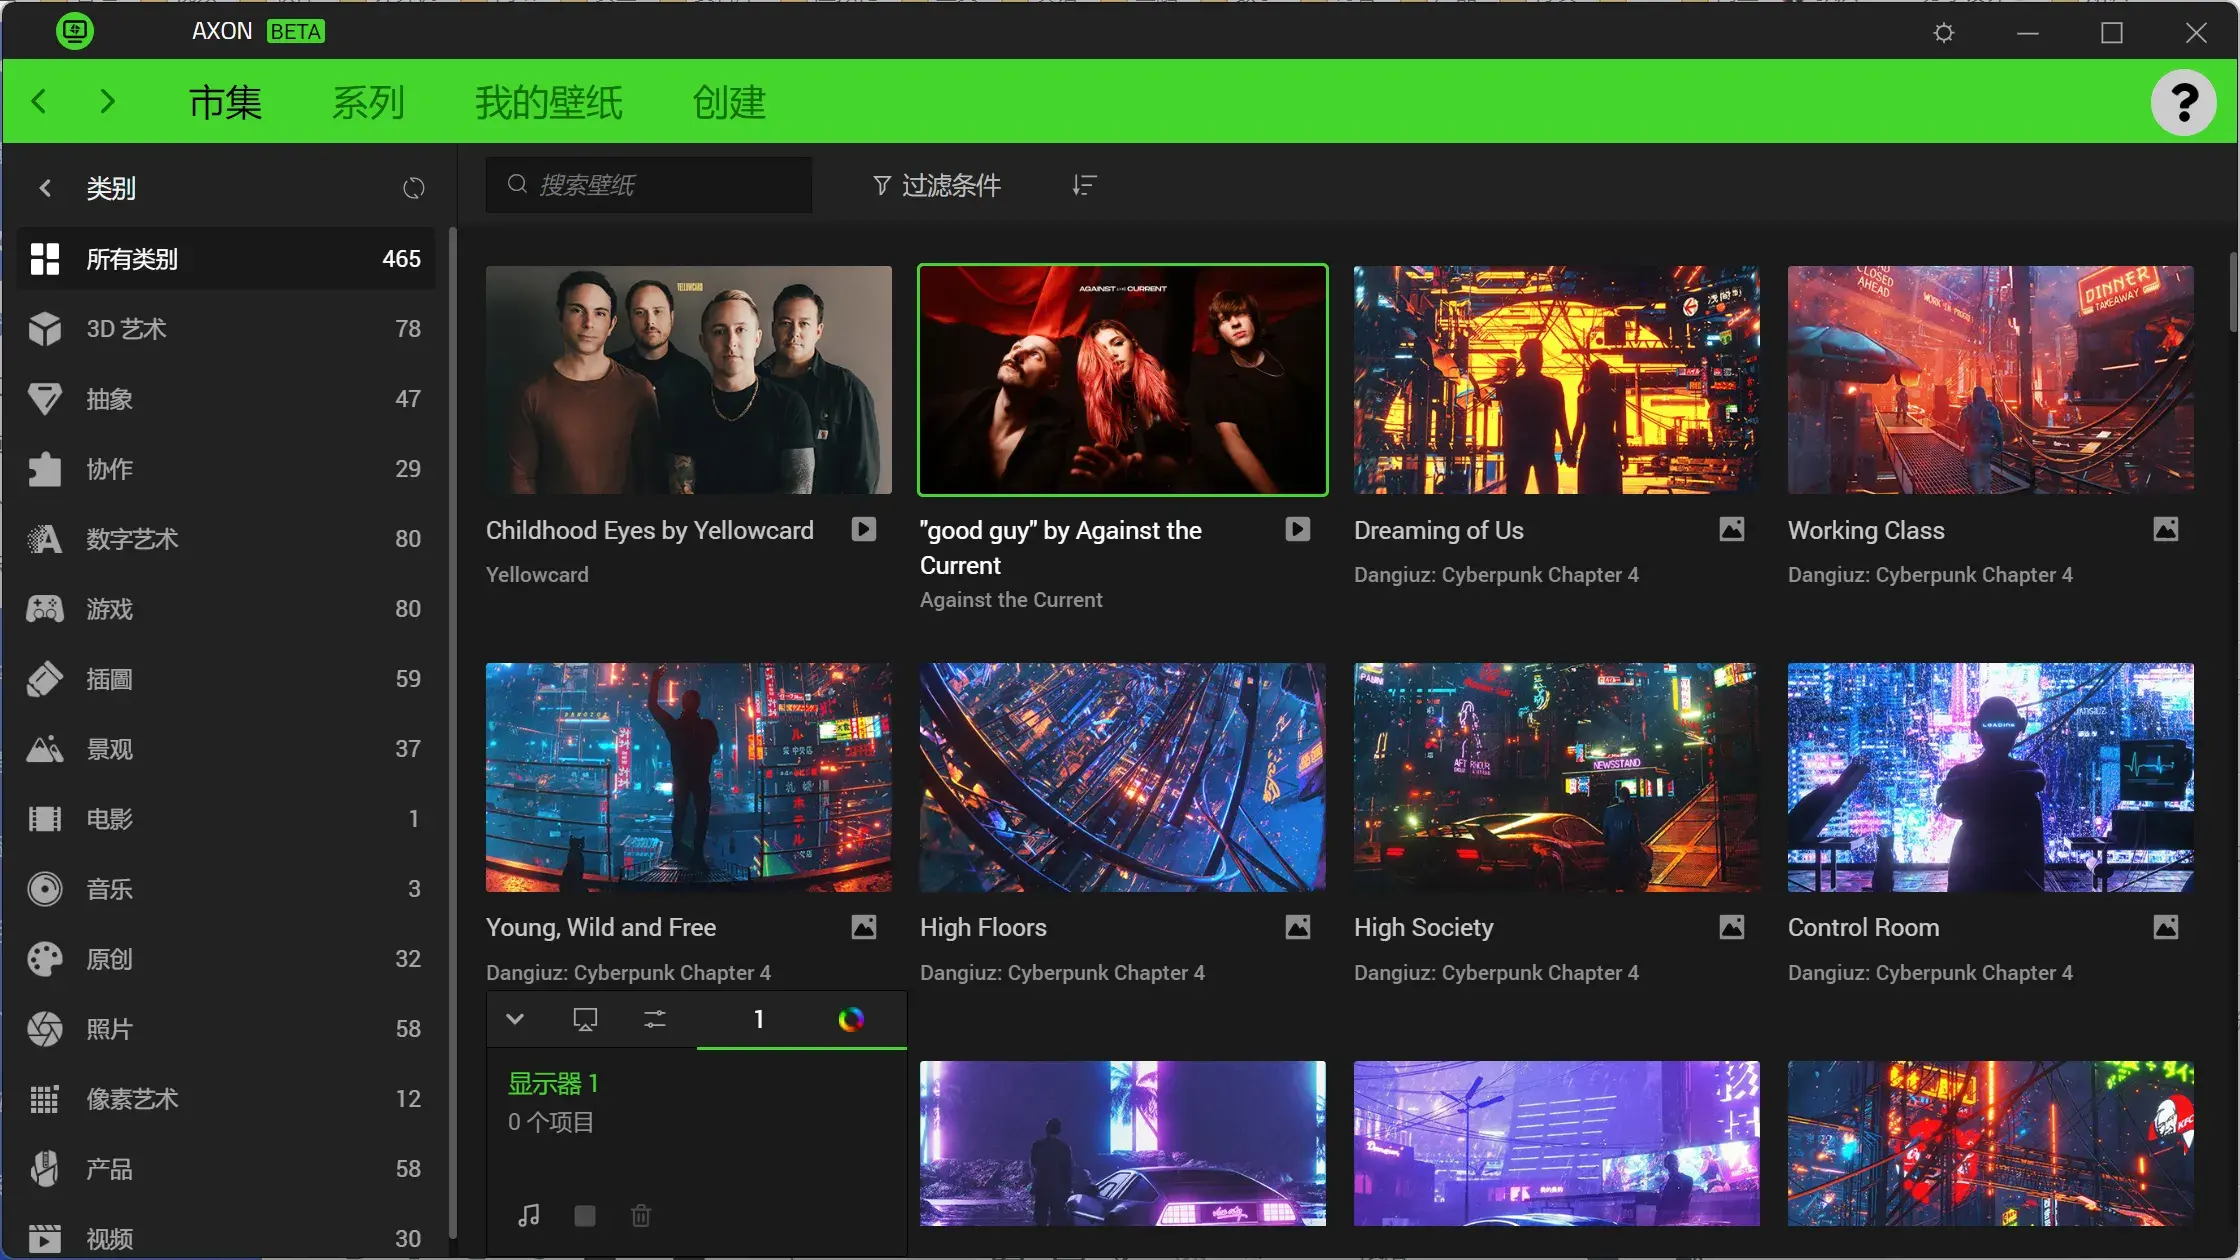
Task: Switch to the 我的壁纸 tab
Action: [x=549, y=102]
